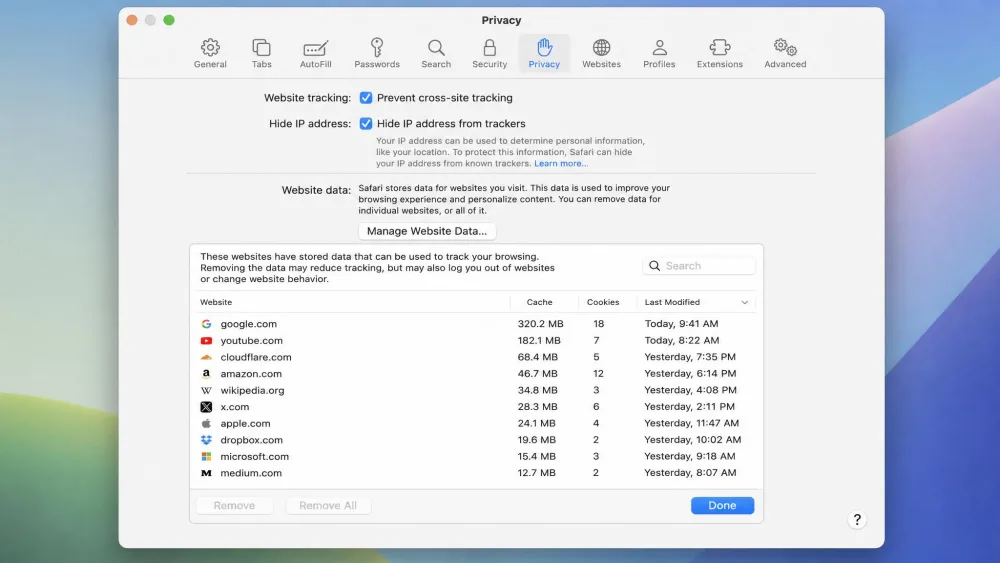This screenshot has height=563, width=1000.
Task: Click the X favicon in the list
Action: [x=206, y=407]
